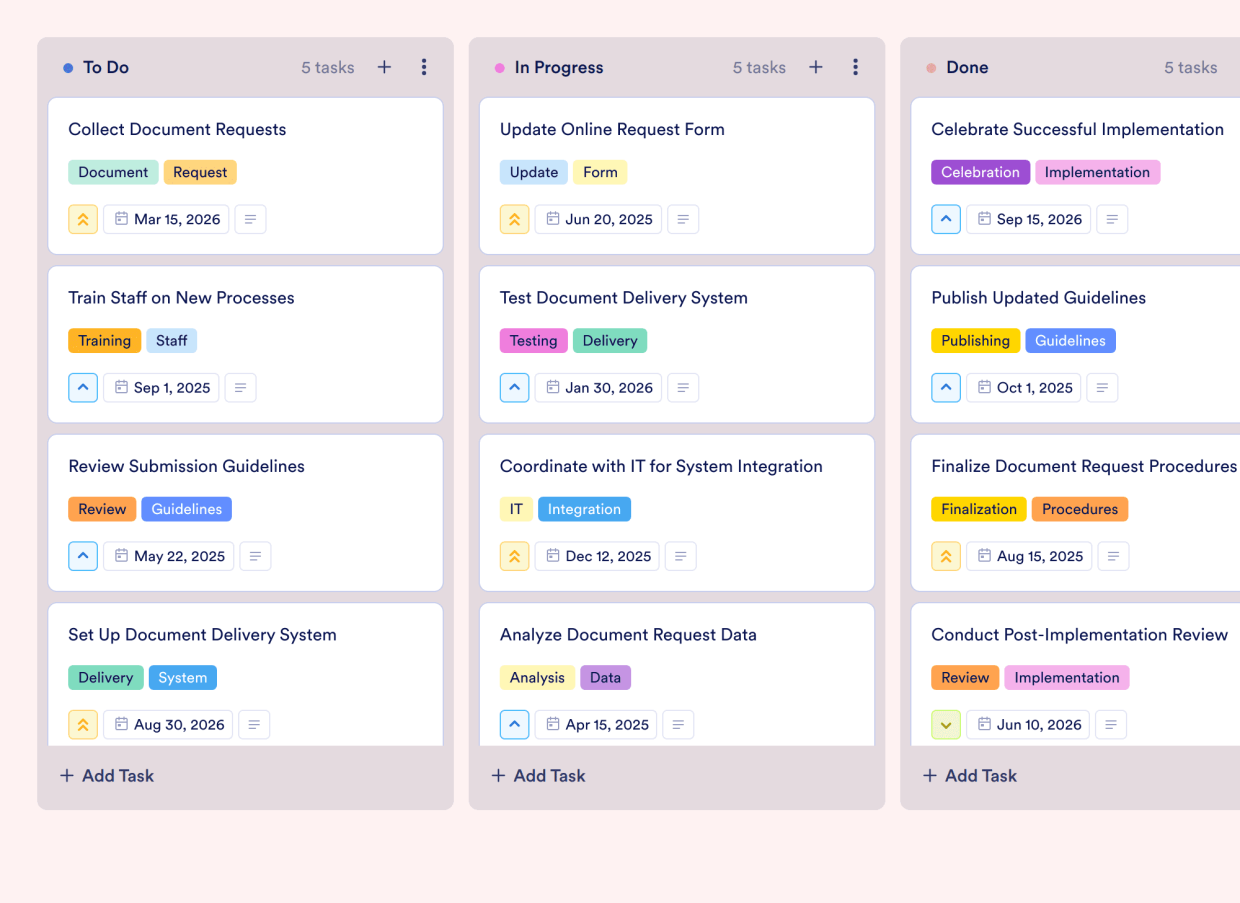
Task: Click the notes icon on Conduct Post-Implementation Review
Action: (1111, 724)
